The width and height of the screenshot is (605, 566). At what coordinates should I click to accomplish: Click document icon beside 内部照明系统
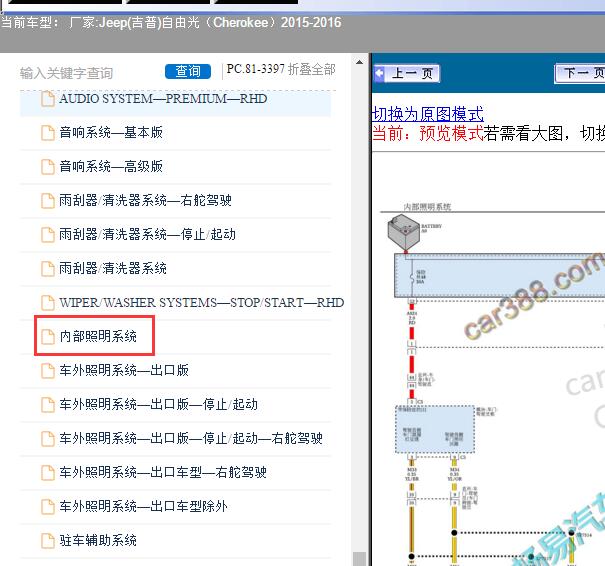[x=48, y=336]
